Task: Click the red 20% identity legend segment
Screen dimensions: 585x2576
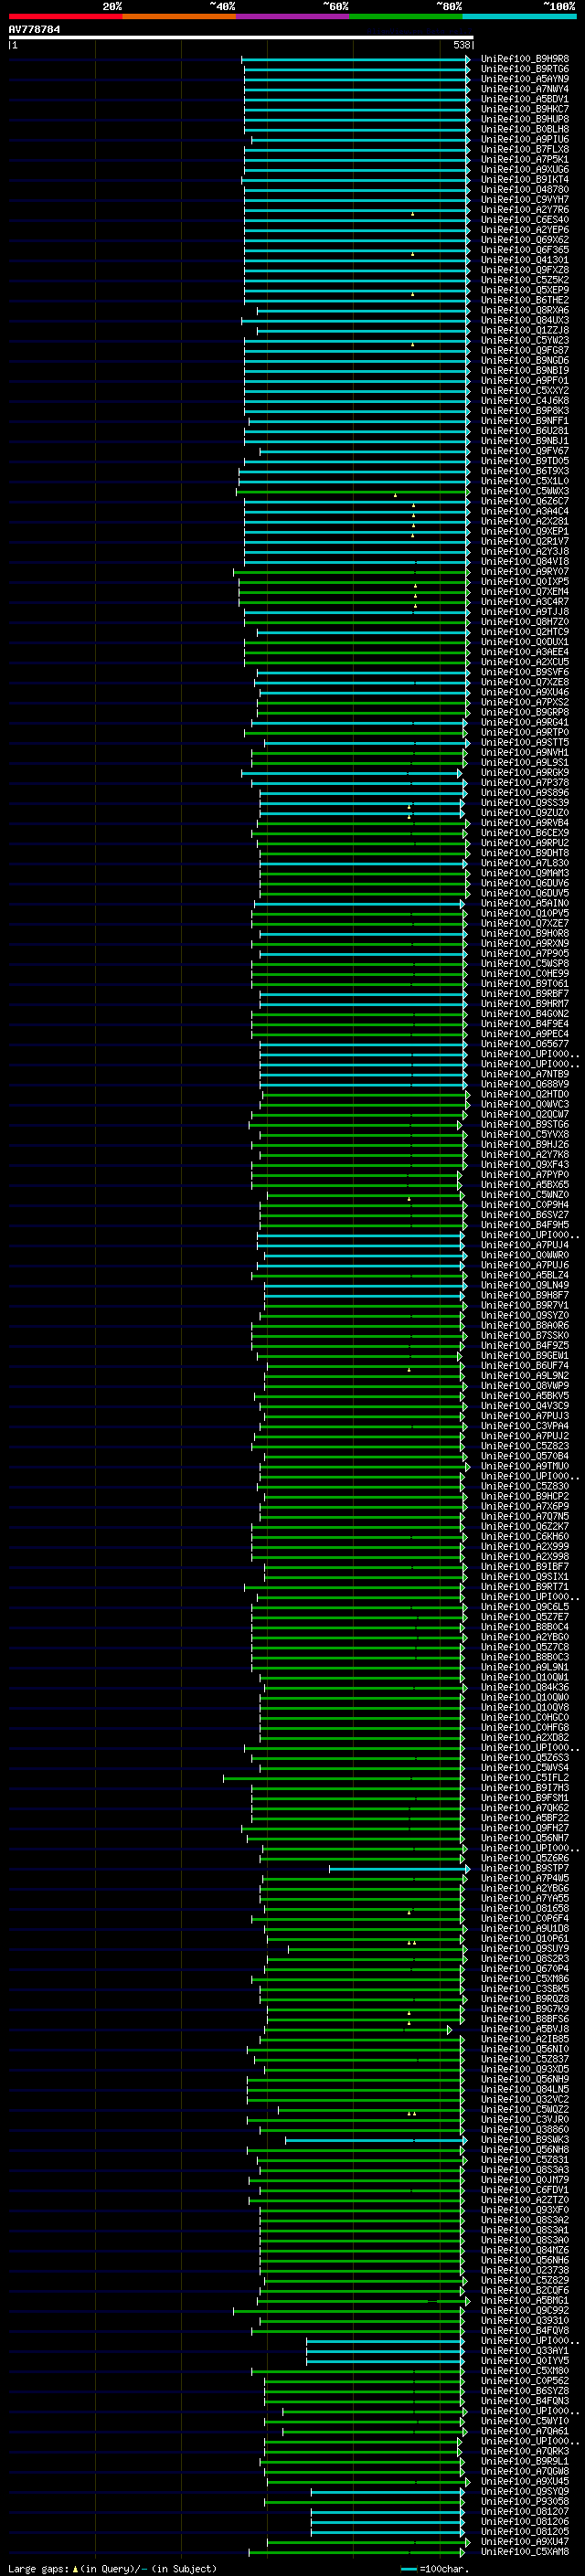Action: [65, 16]
